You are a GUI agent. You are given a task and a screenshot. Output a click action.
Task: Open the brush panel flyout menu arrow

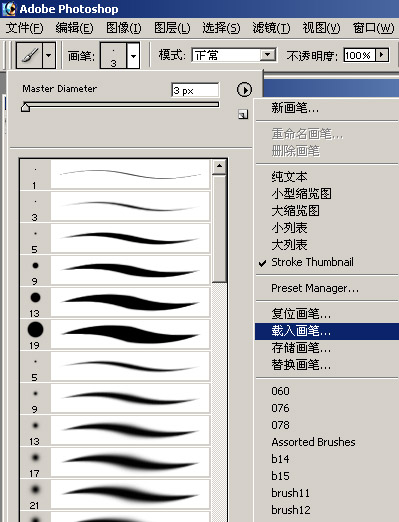coord(244,90)
